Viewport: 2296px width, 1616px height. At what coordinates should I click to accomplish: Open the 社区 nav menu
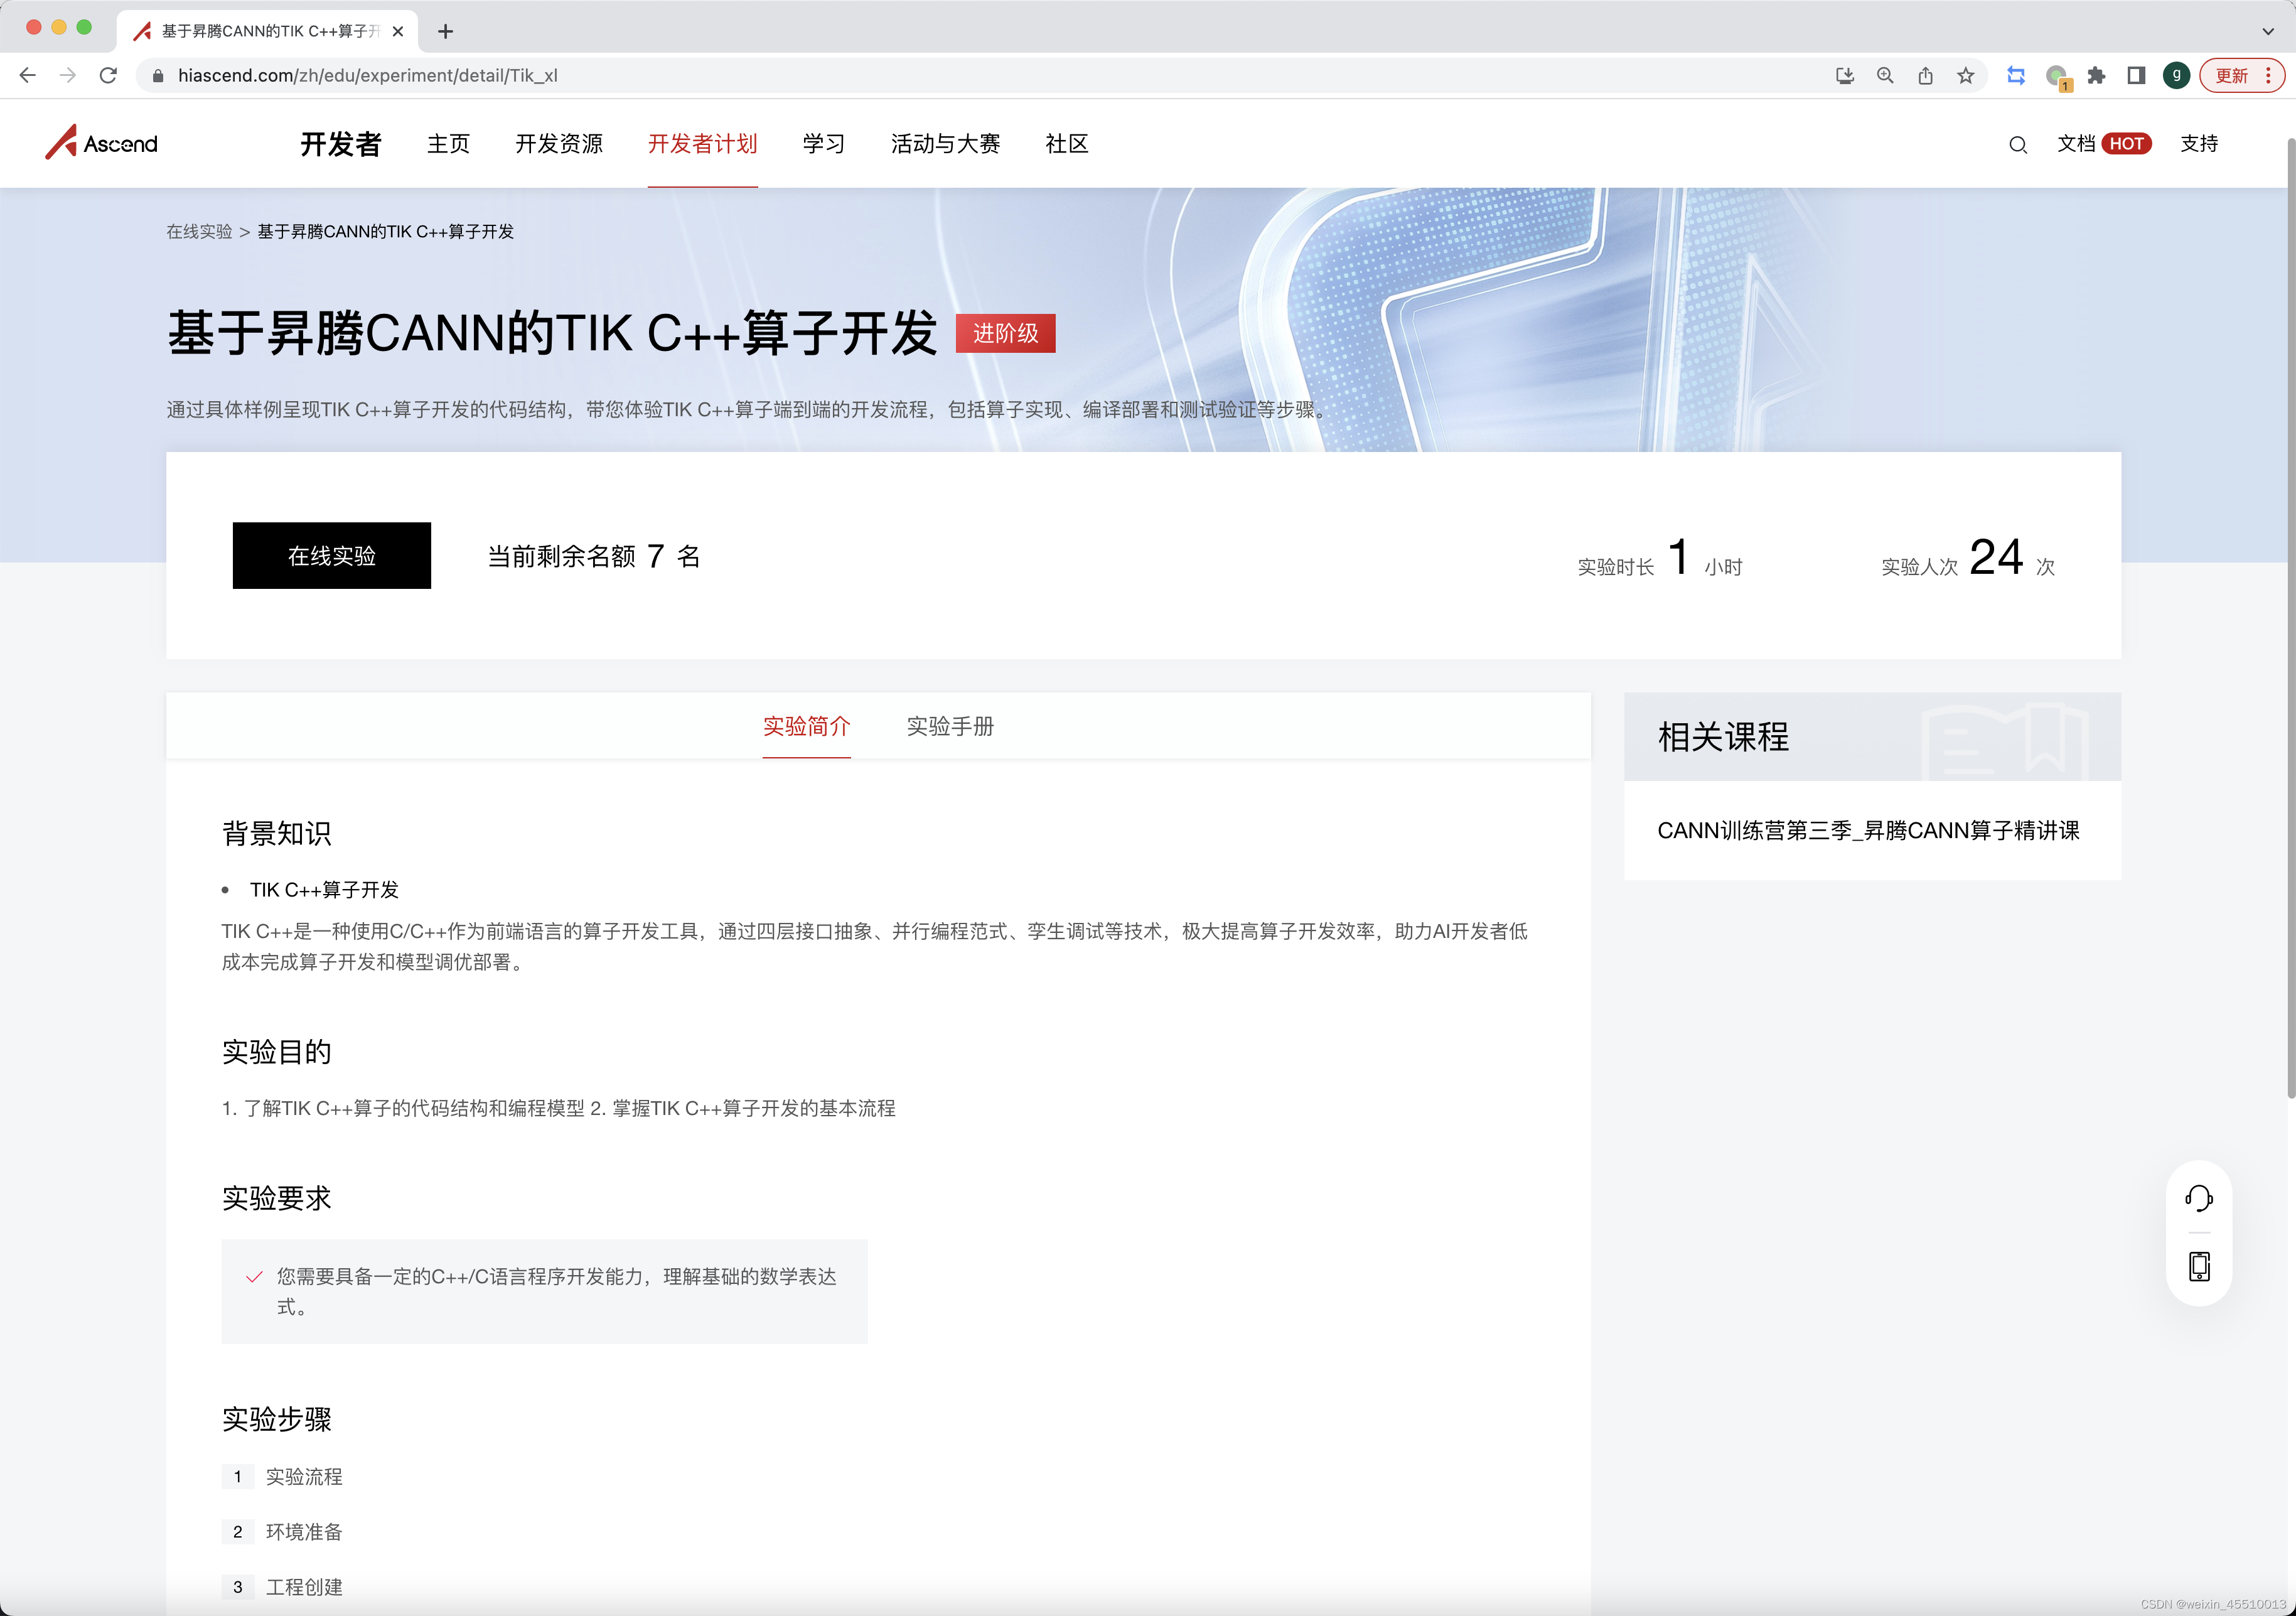(x=1067, y=144)
